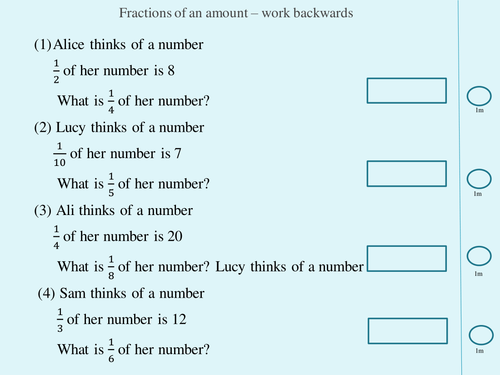This screenshot has width=500, height=375.
Task: Click the one-sixth fraction in question 4
Action: (111, 350)
